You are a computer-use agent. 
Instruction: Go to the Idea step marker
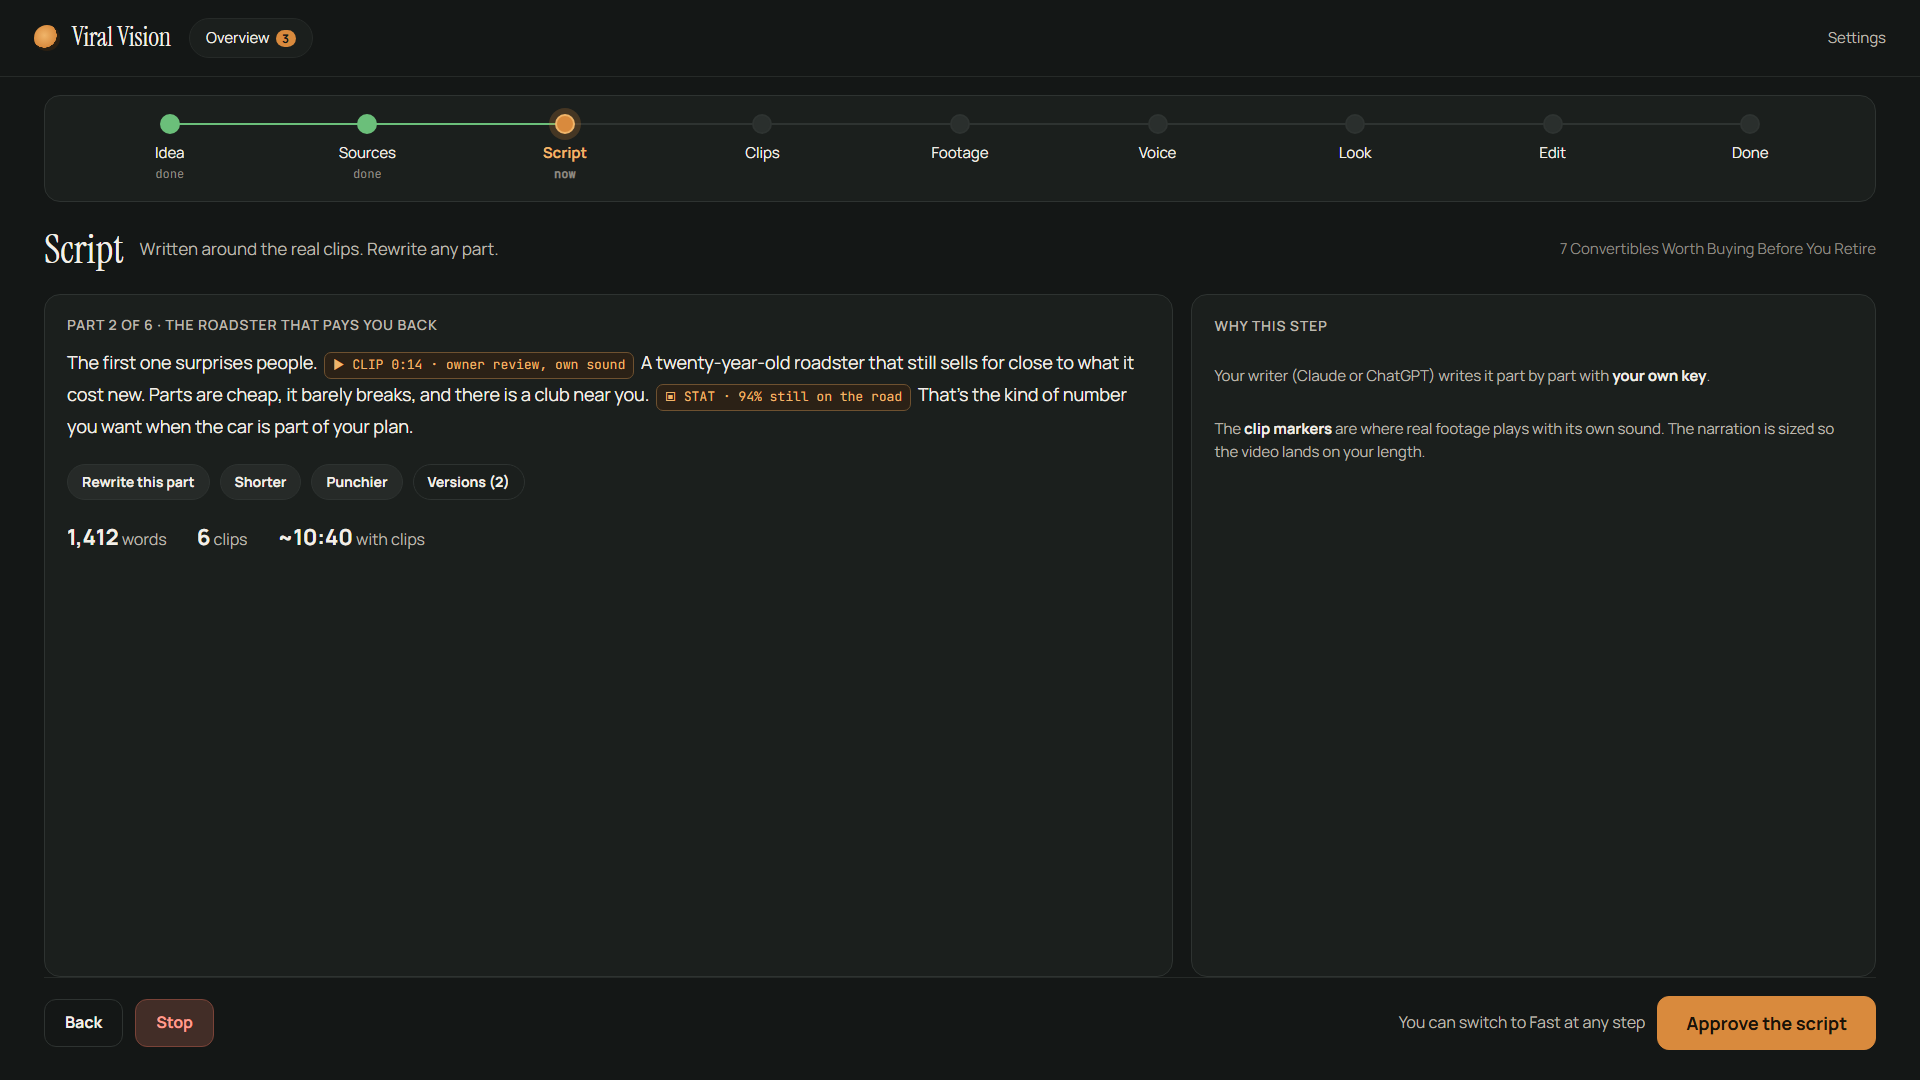[x=170, y=124]
